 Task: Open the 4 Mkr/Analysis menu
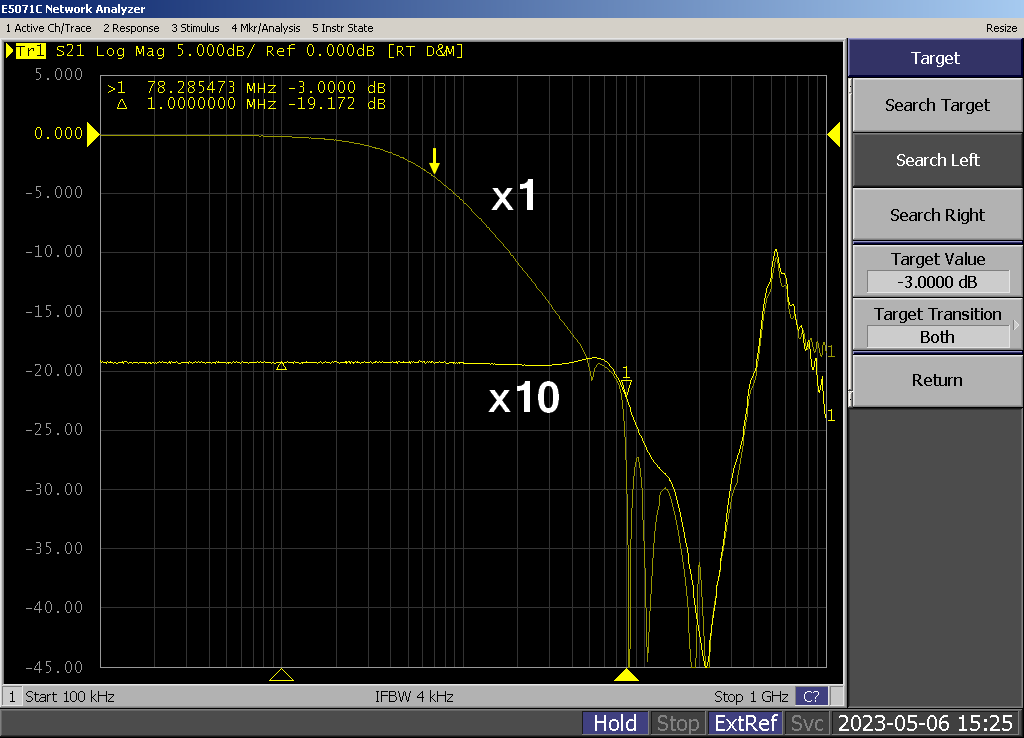pos(265,28)
